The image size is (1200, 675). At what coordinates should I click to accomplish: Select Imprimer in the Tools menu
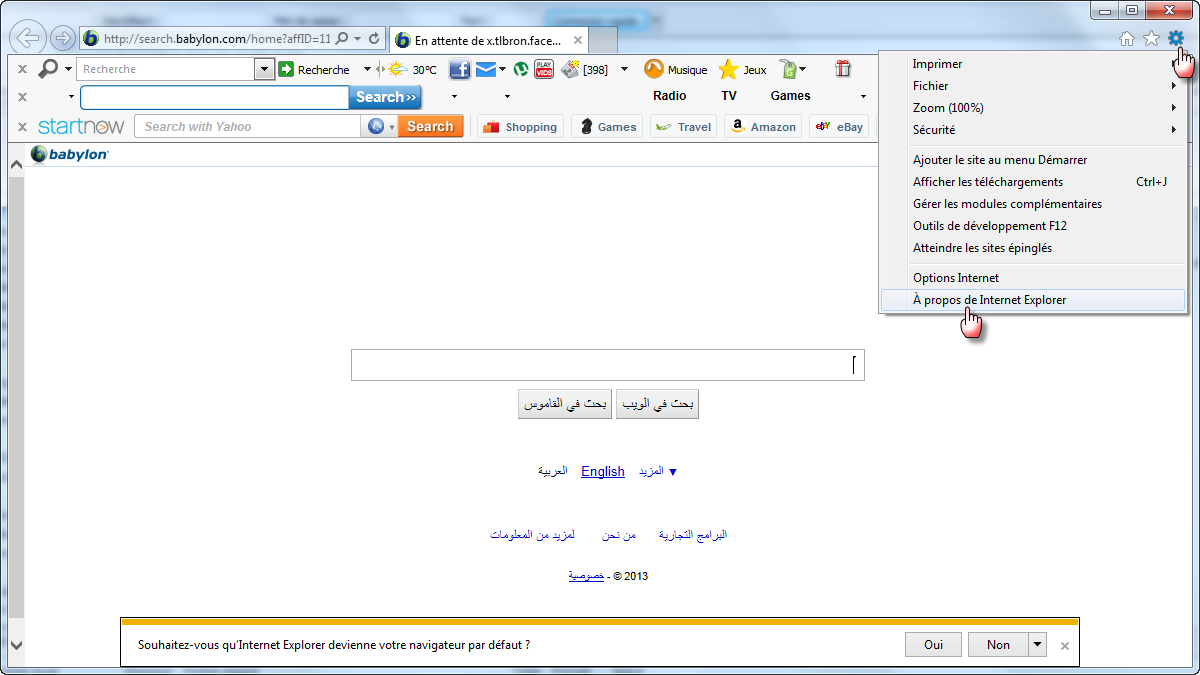[937, 64]
